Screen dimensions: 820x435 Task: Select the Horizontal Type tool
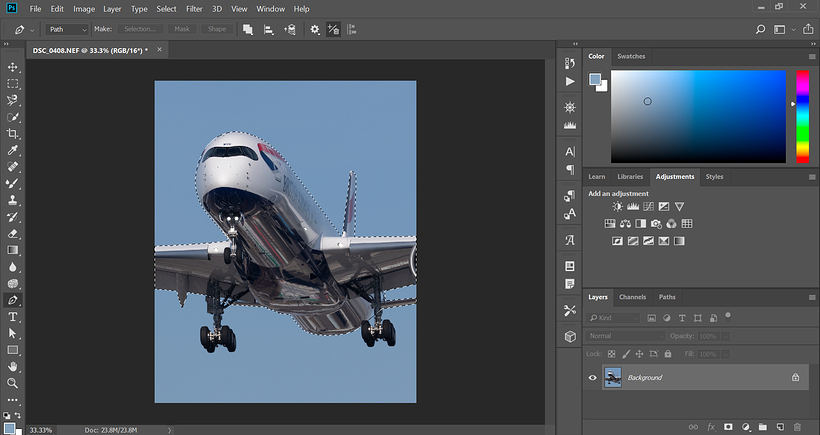coord(13,317)
